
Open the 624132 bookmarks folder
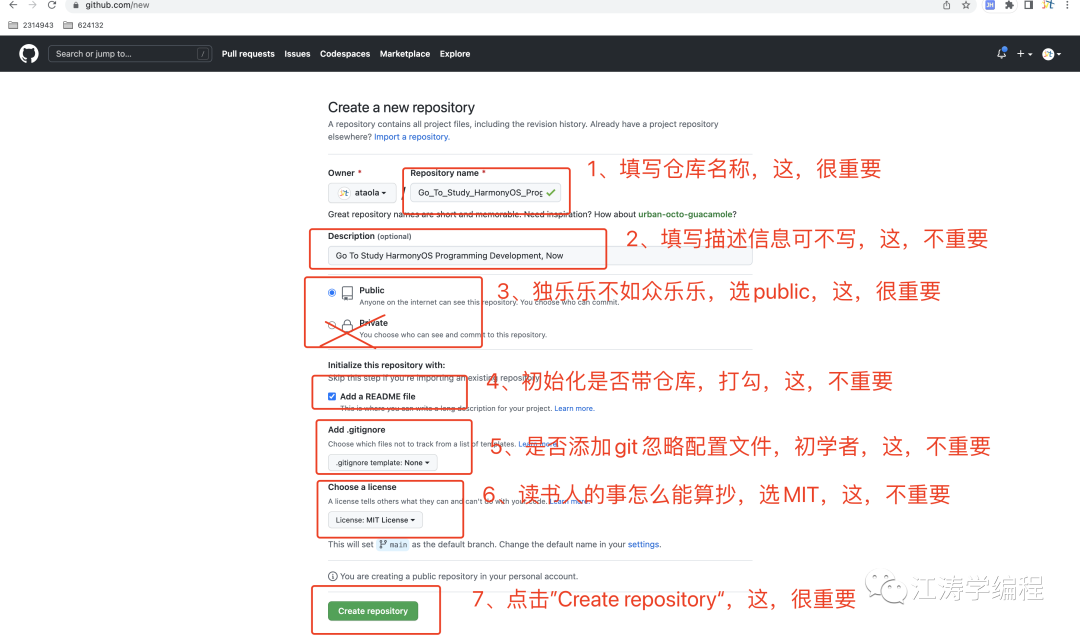83,25
